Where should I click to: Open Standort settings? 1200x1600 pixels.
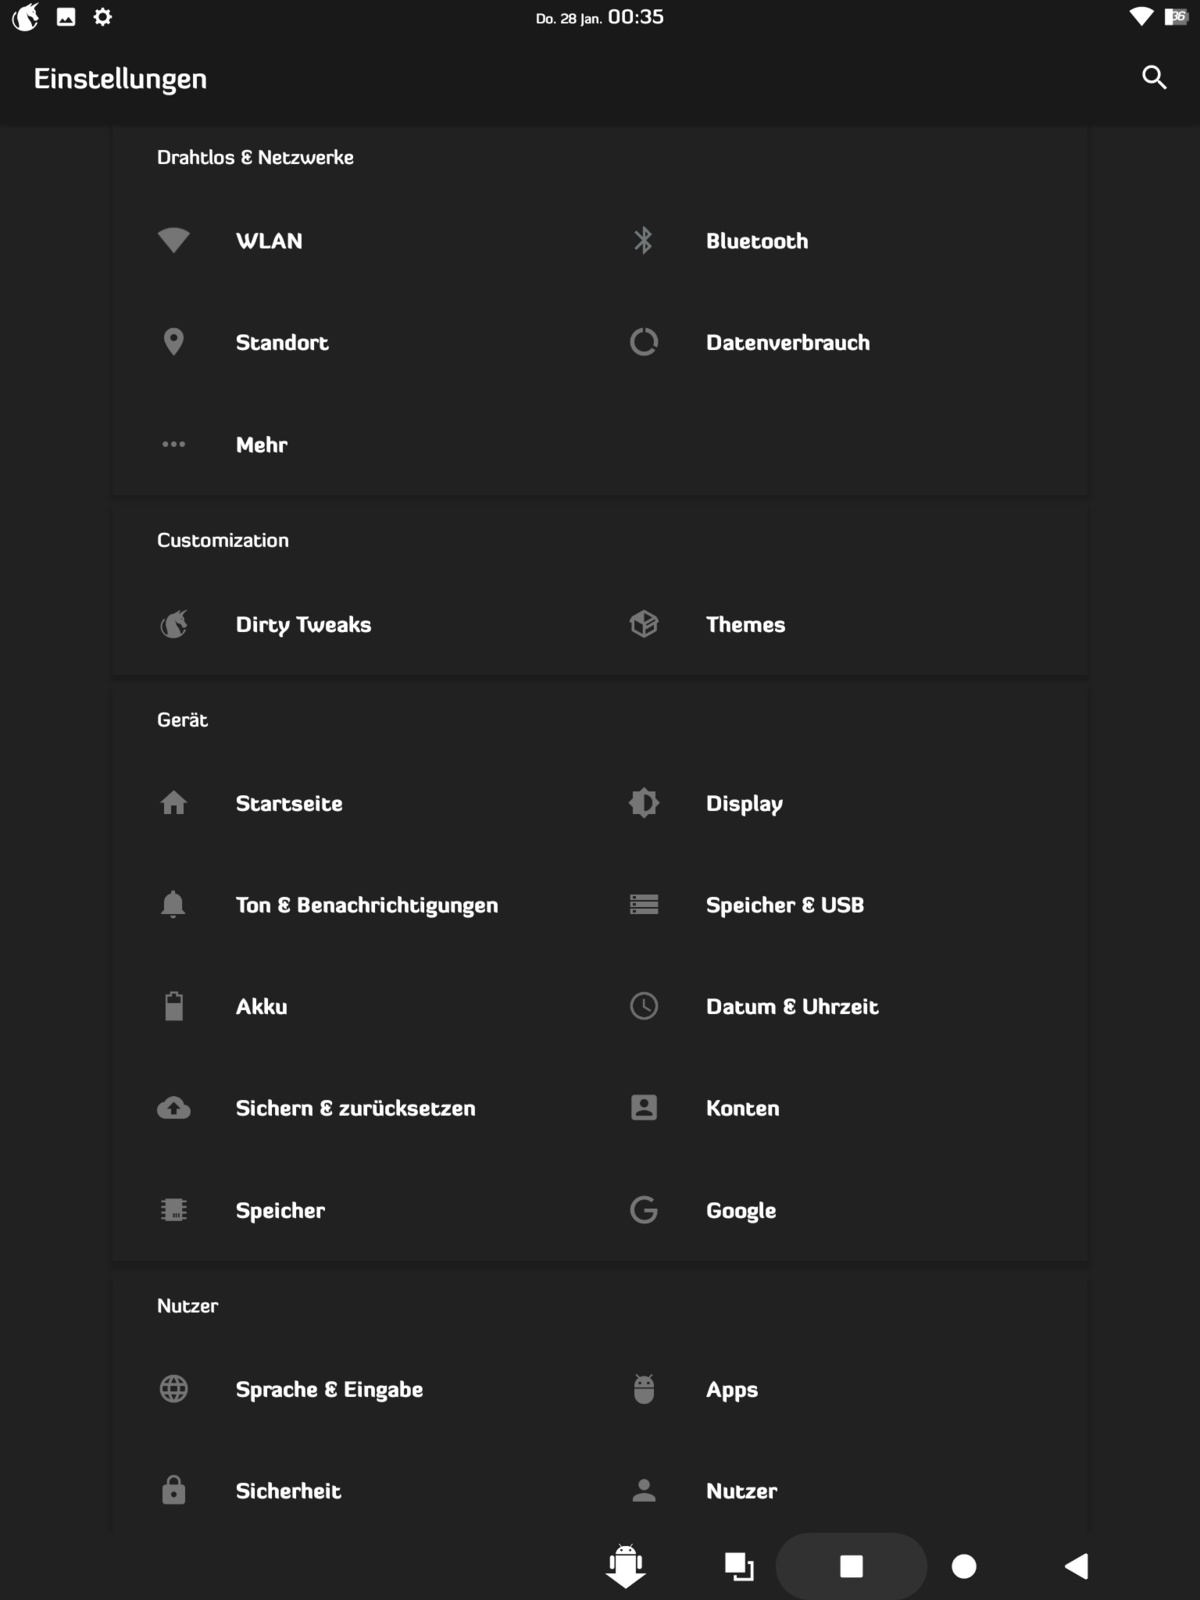282,343
